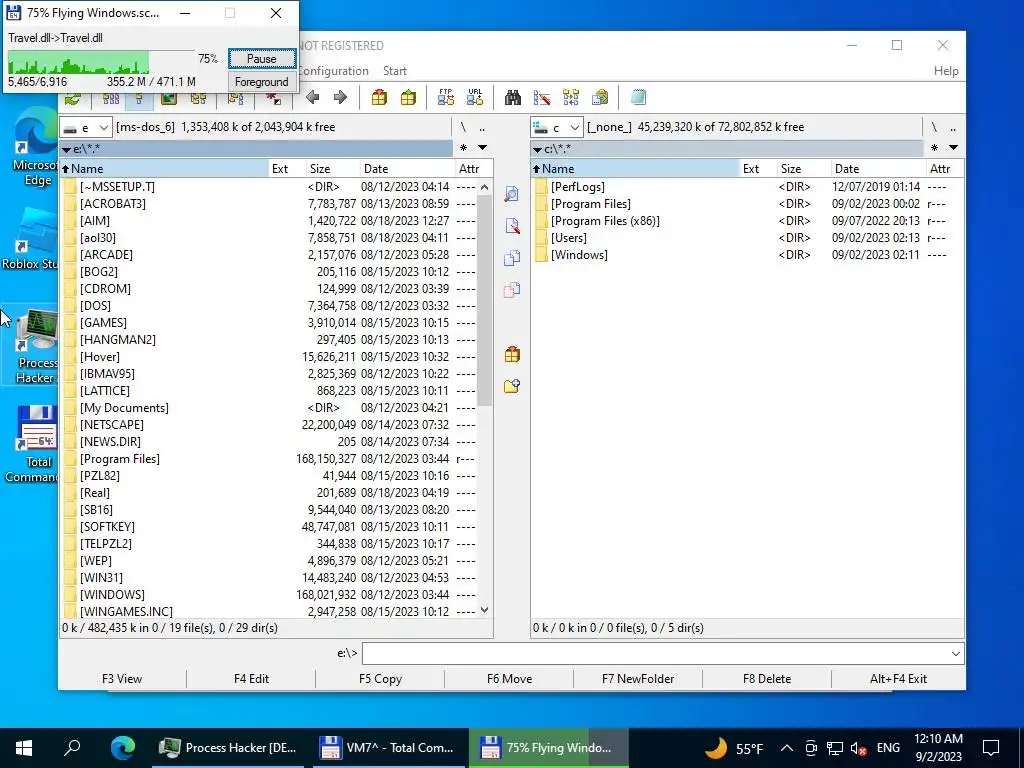The height and width of the screenshot is (768, 1024).
Task: Open Find Files binoculars icon
Action: point(513,98)
